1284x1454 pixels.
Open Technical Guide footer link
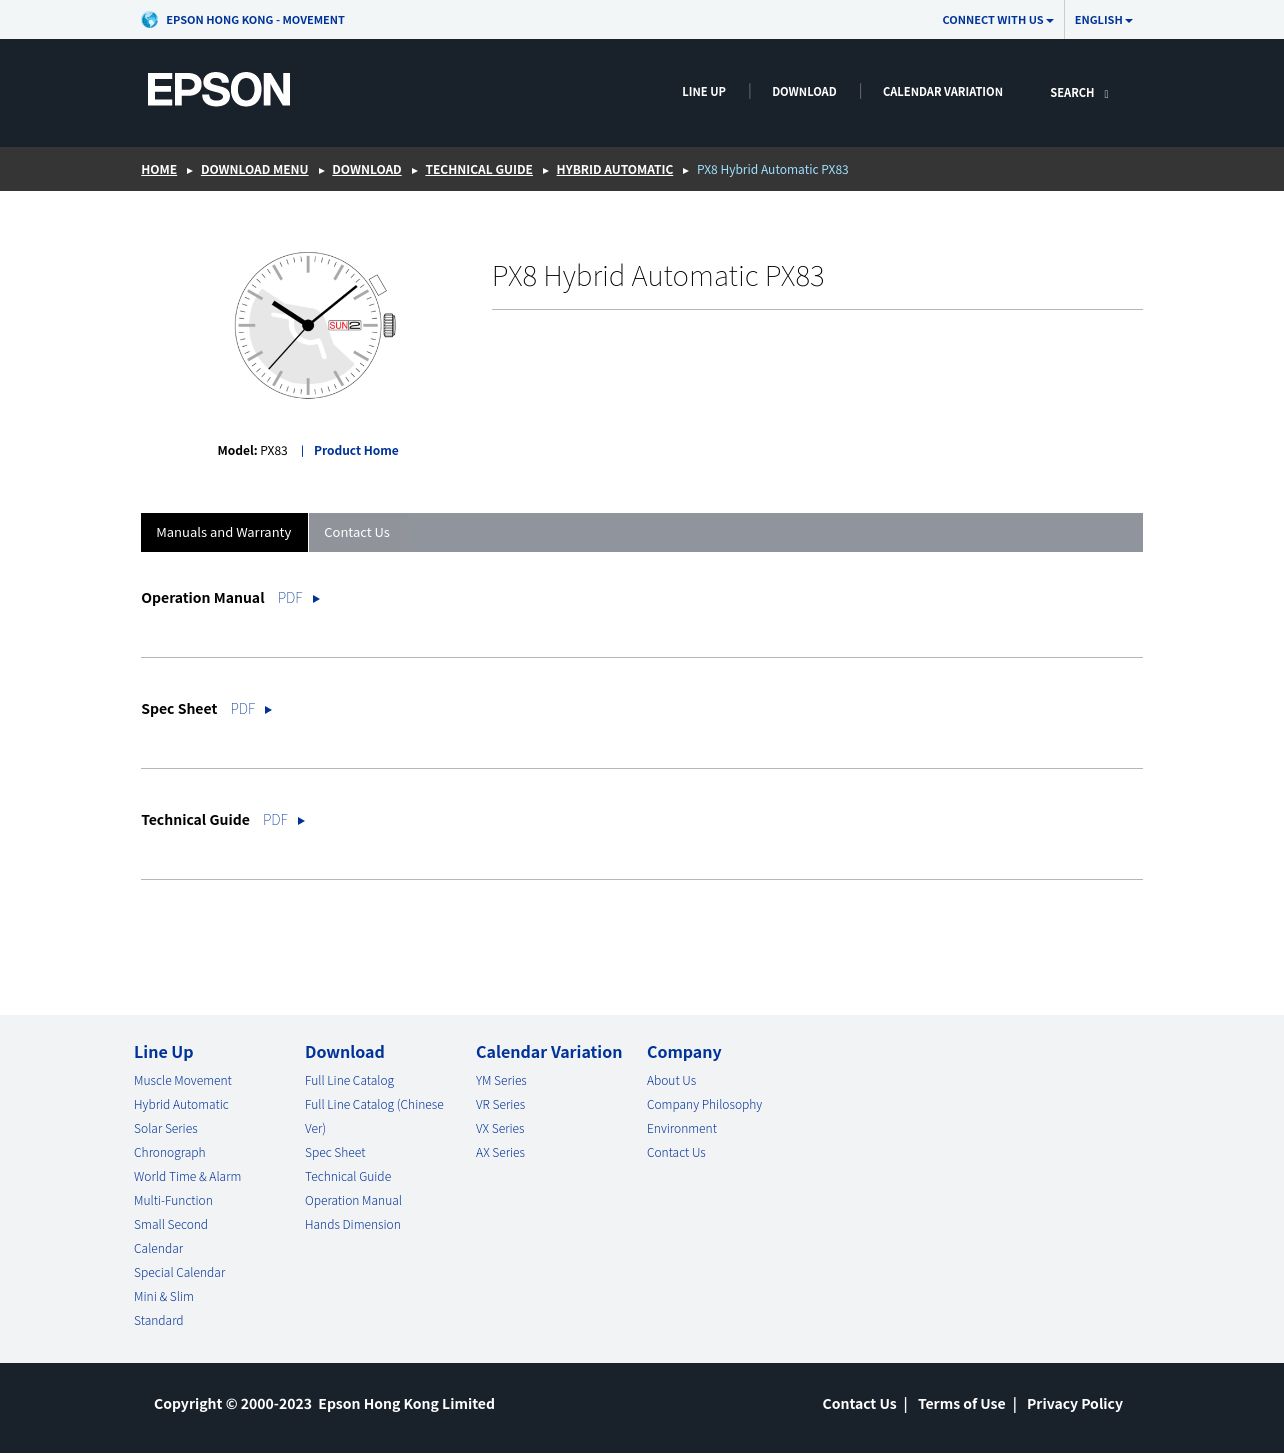pyautogui.click(x=348, y=1177)
